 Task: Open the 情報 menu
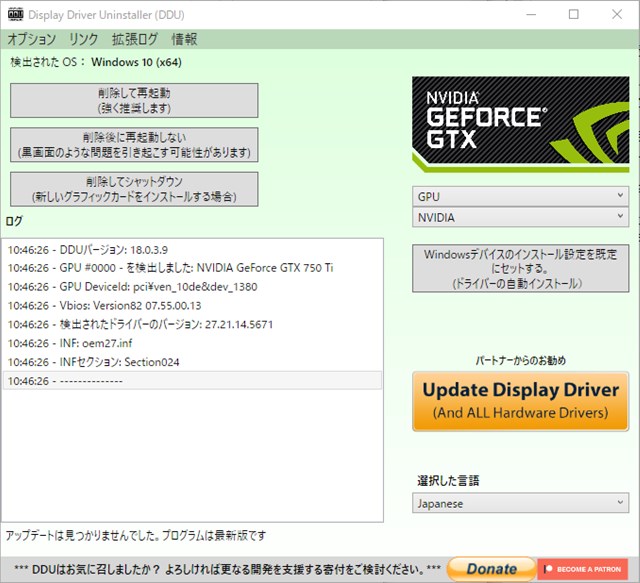tap(184, 39)
